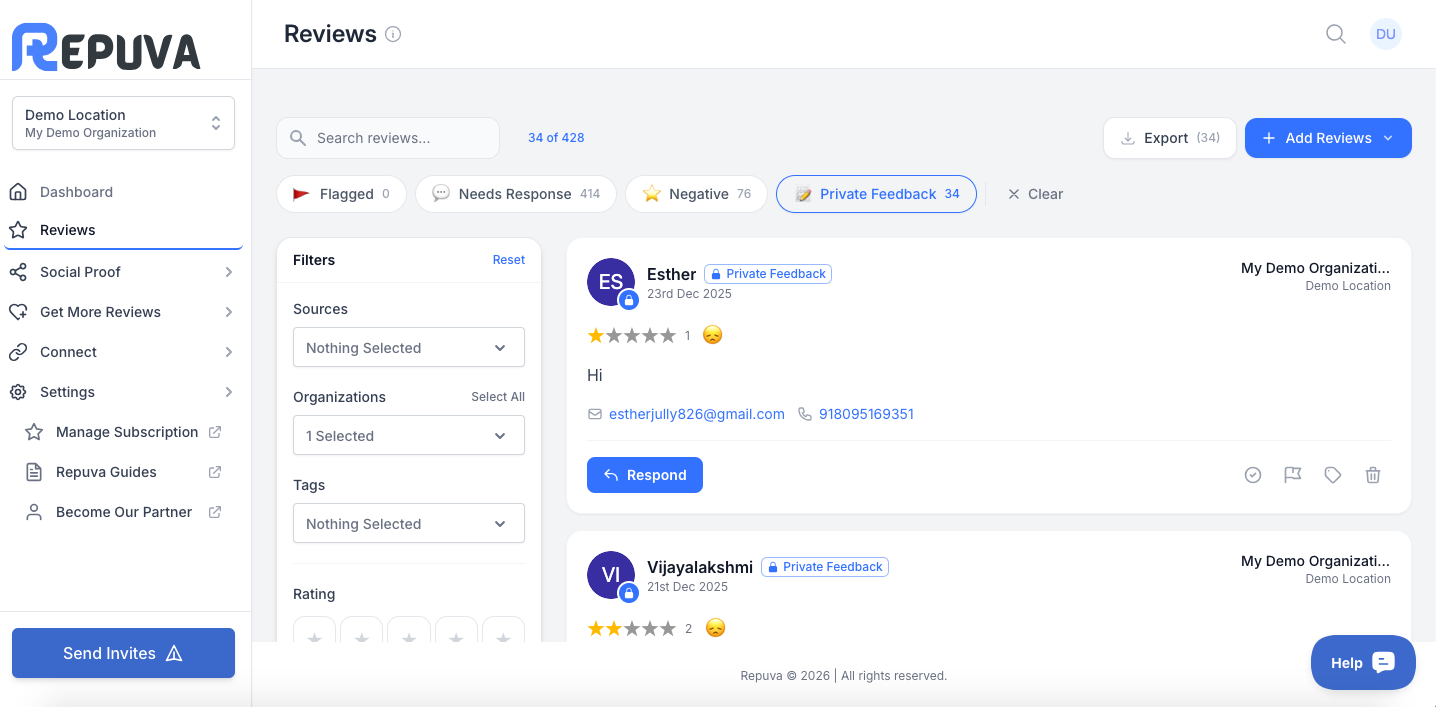Go to Dashboard in sidebar

[x=76, y=192]
